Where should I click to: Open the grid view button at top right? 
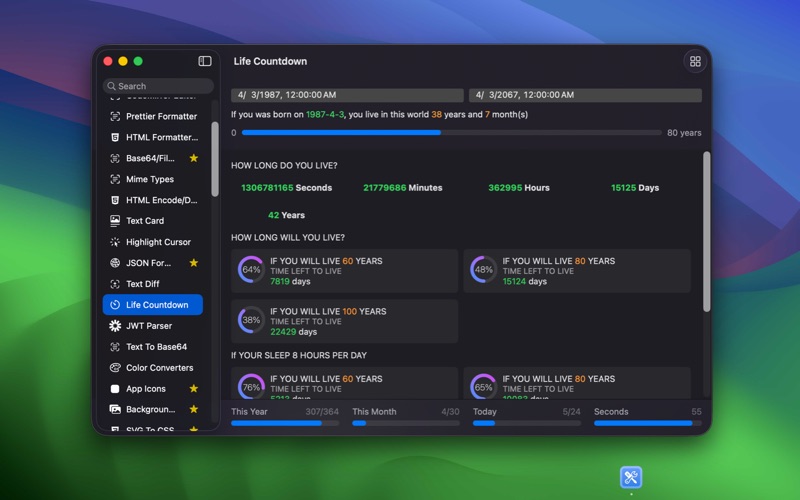coord(695,62)
